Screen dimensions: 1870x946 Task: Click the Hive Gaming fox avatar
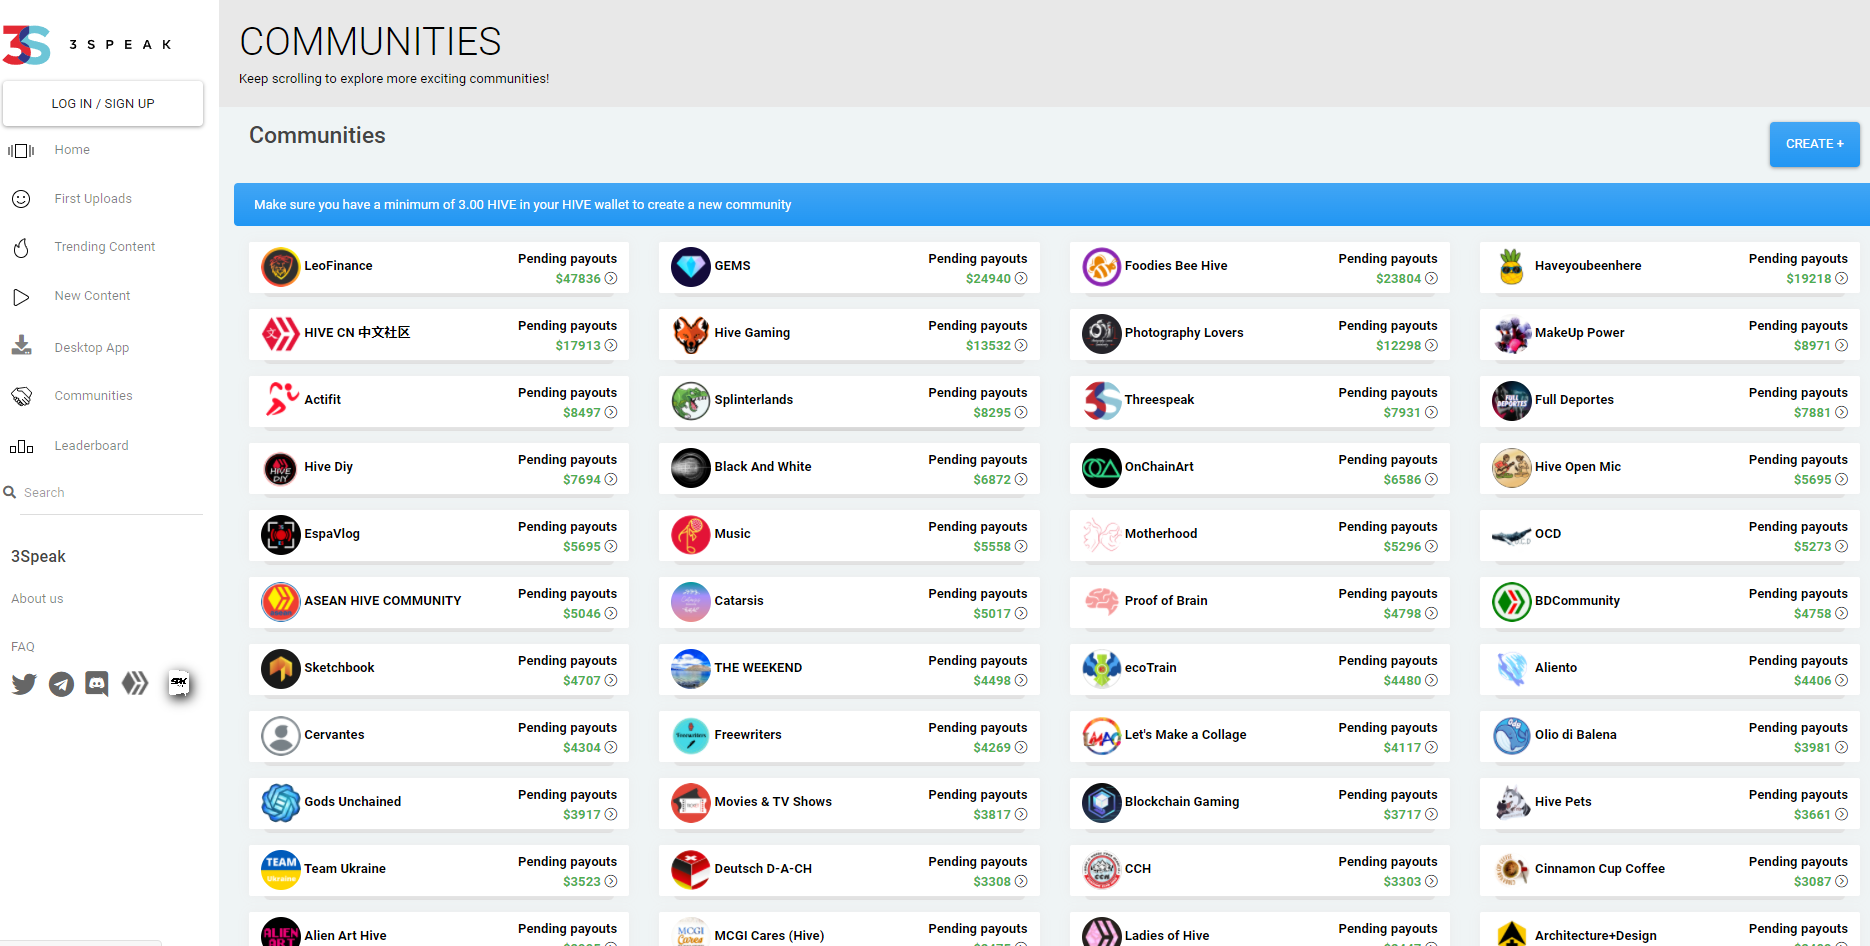pos(691,334)
